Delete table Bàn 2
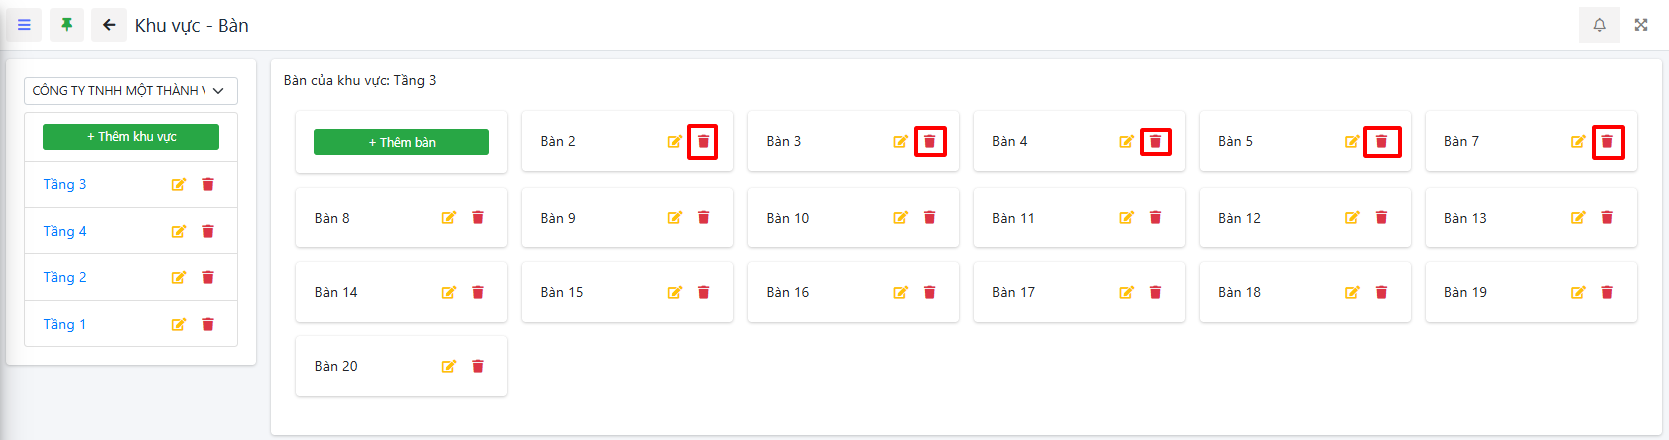 (703, 142)
